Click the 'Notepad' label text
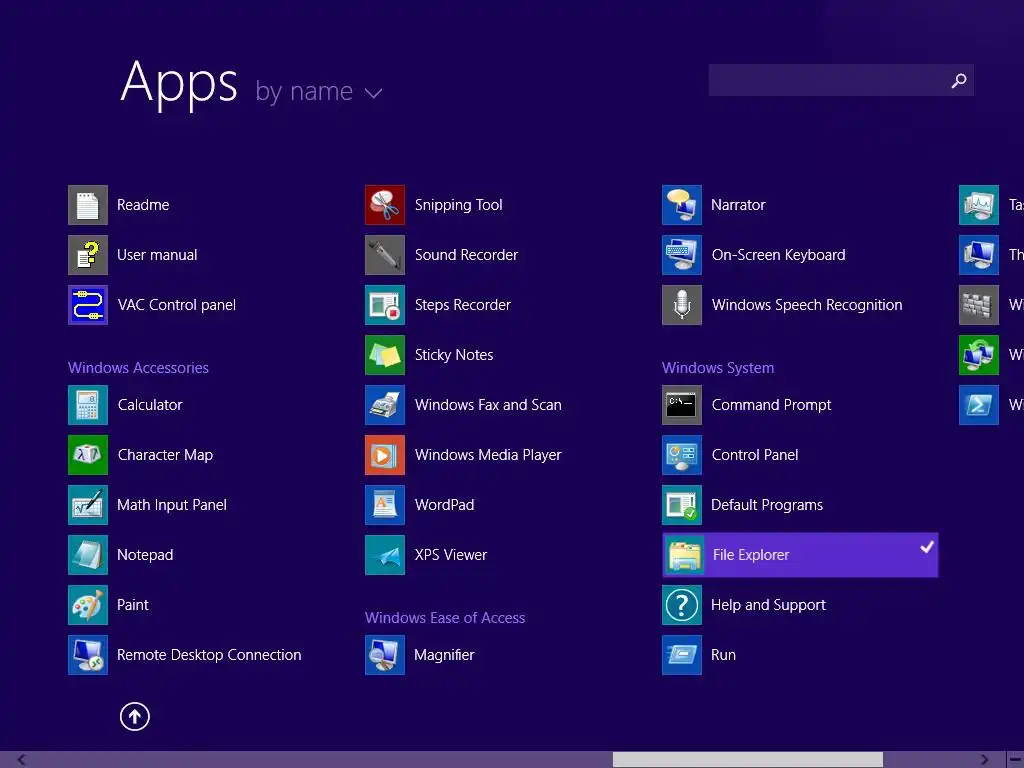1024x768 pixels. [x=145, y=555]
